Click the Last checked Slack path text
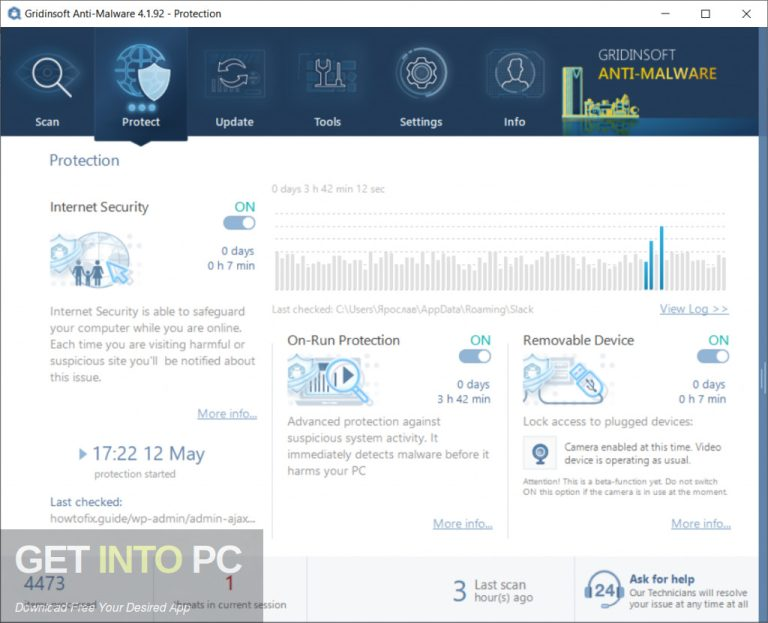This screenshot has width=768, height=623. click(x=403, y=310)
